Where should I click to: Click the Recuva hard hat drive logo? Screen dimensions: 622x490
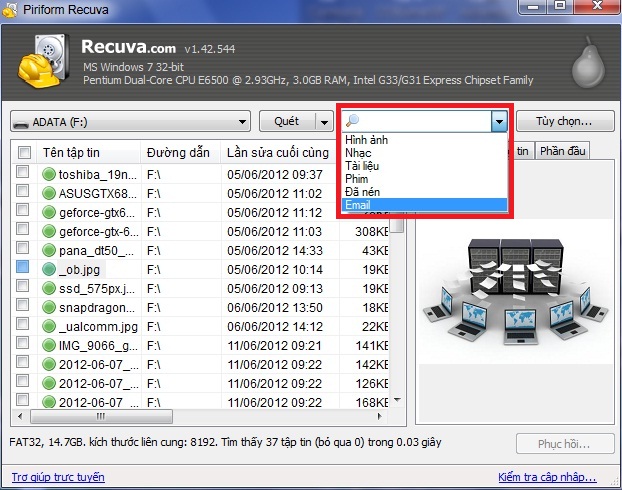click(42, 61)
